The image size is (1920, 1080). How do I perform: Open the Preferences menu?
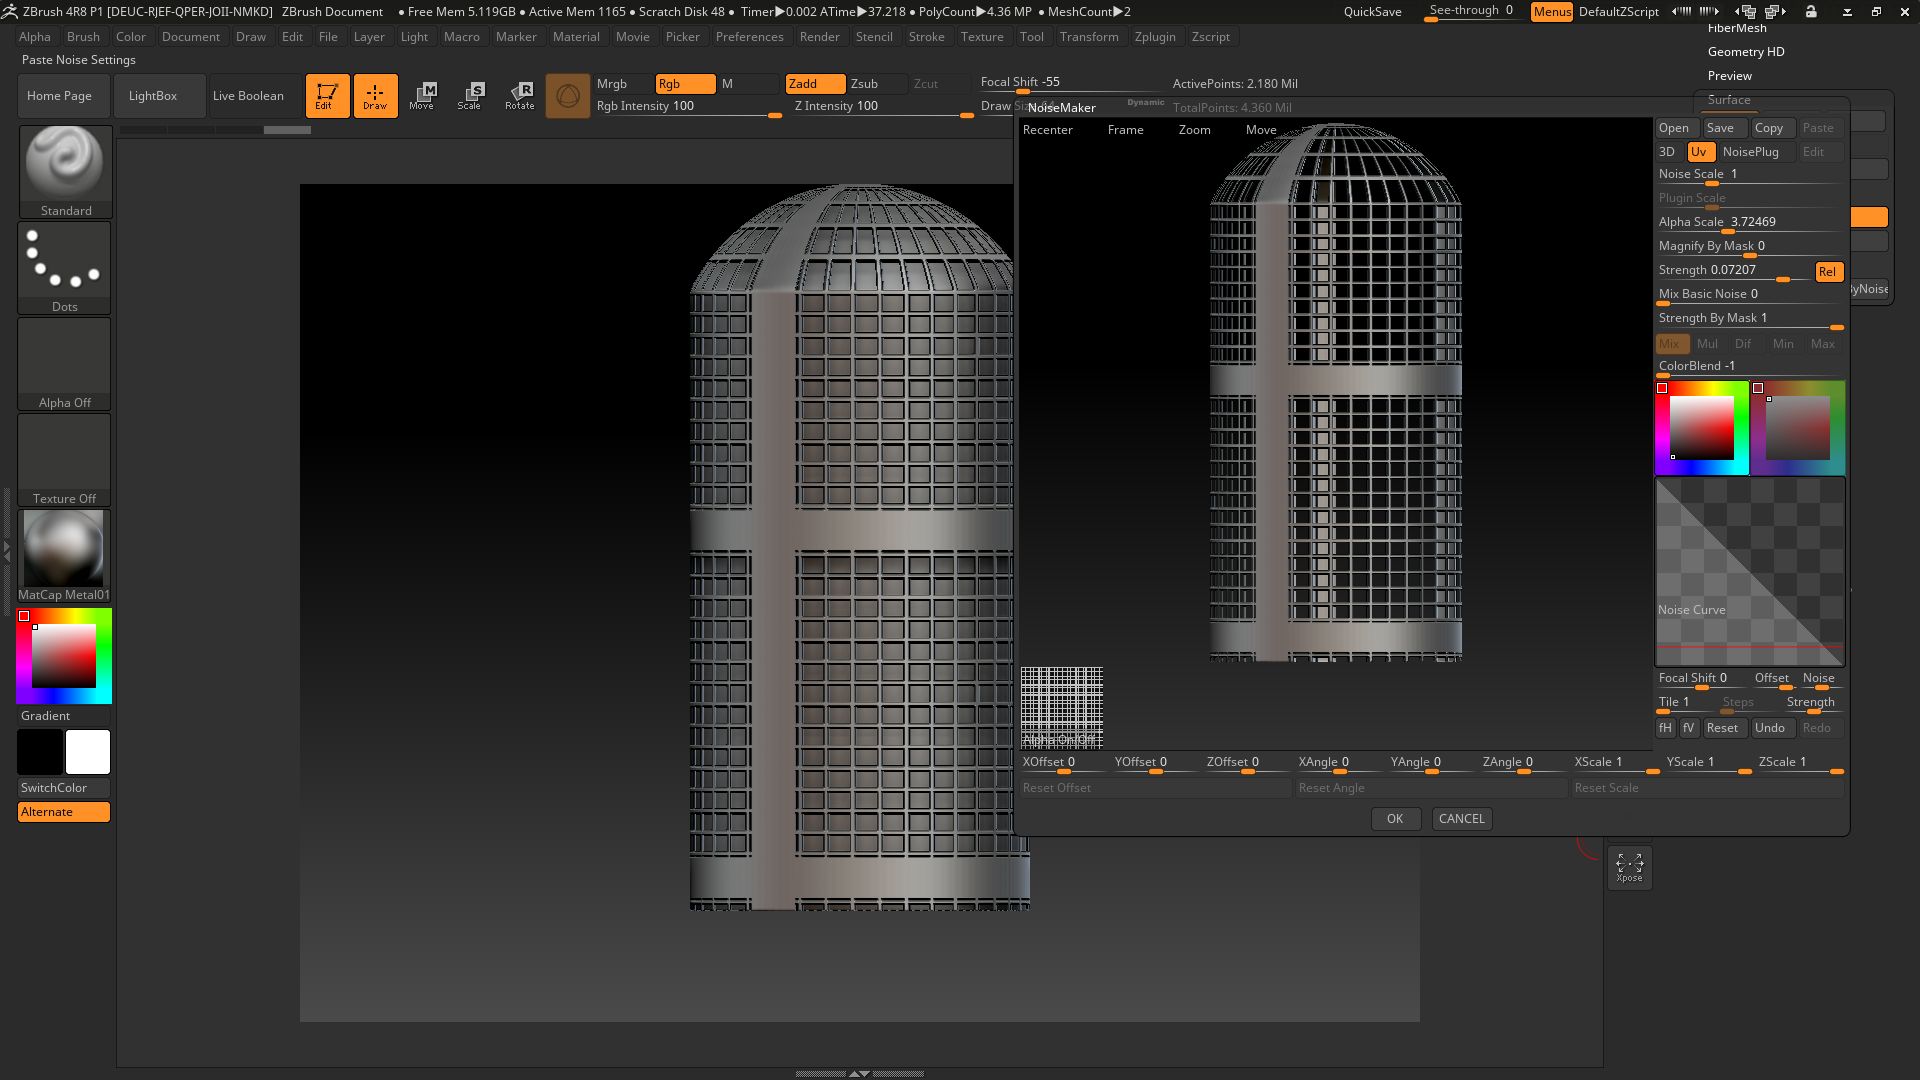click(x=749, y=37)
